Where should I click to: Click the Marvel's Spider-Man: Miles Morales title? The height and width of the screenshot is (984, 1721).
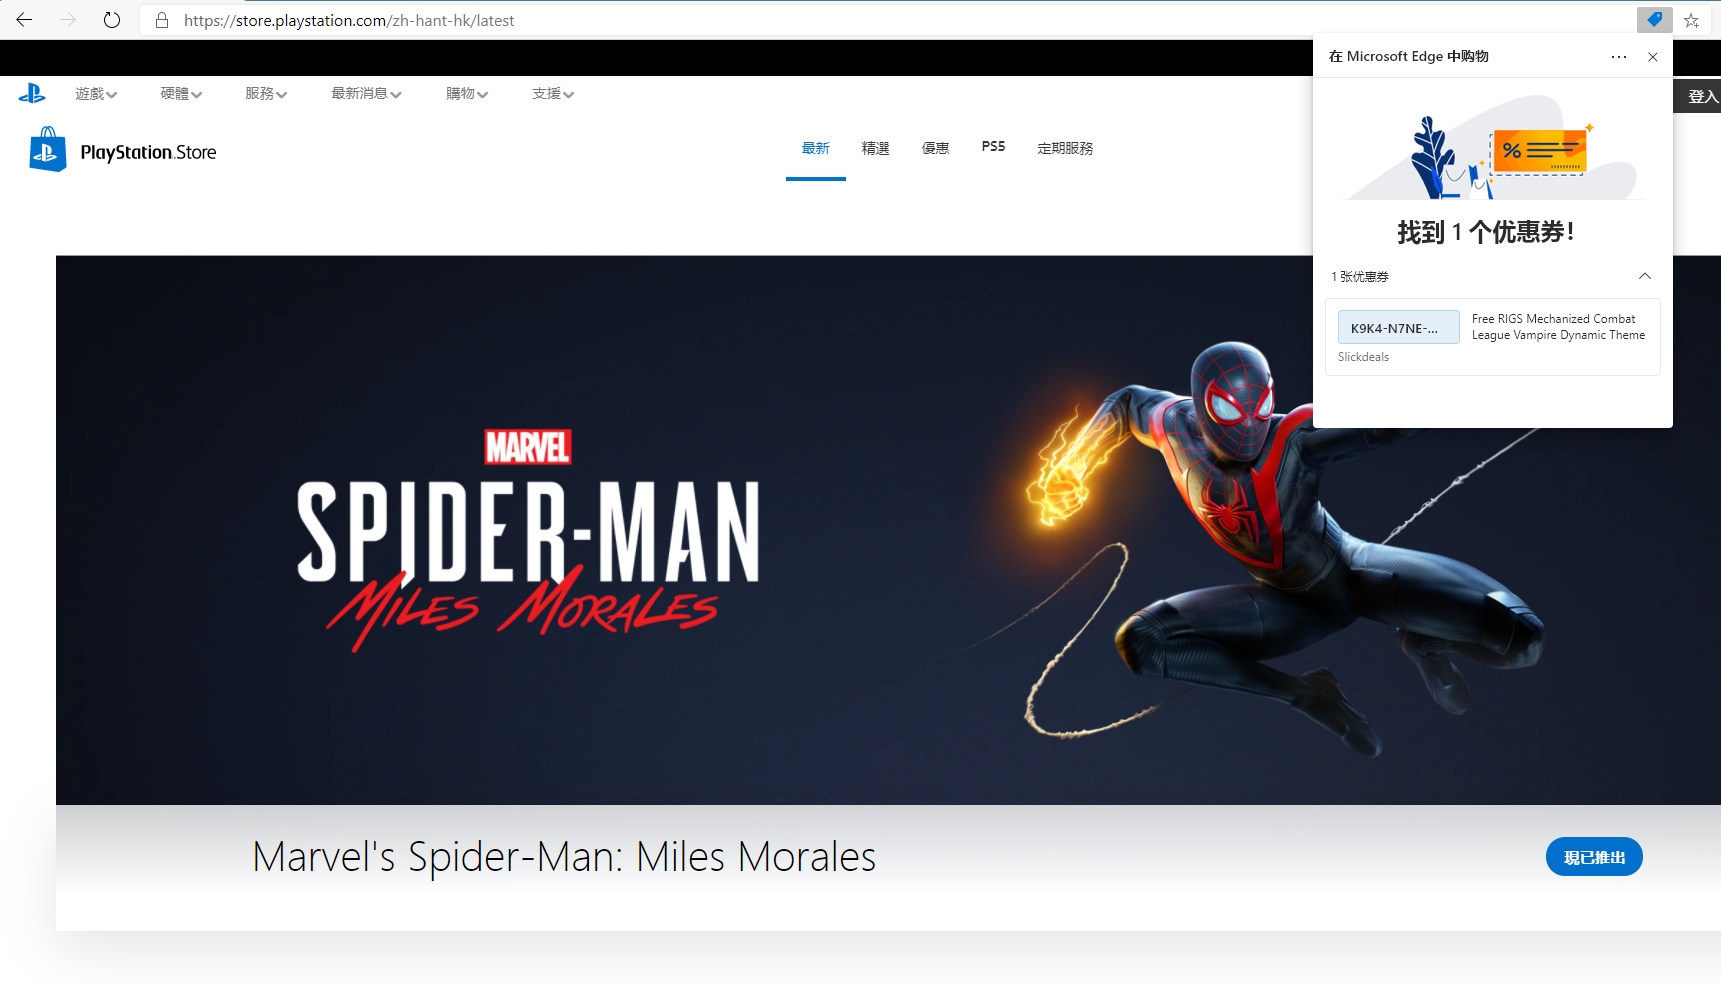tap(564, 857)
